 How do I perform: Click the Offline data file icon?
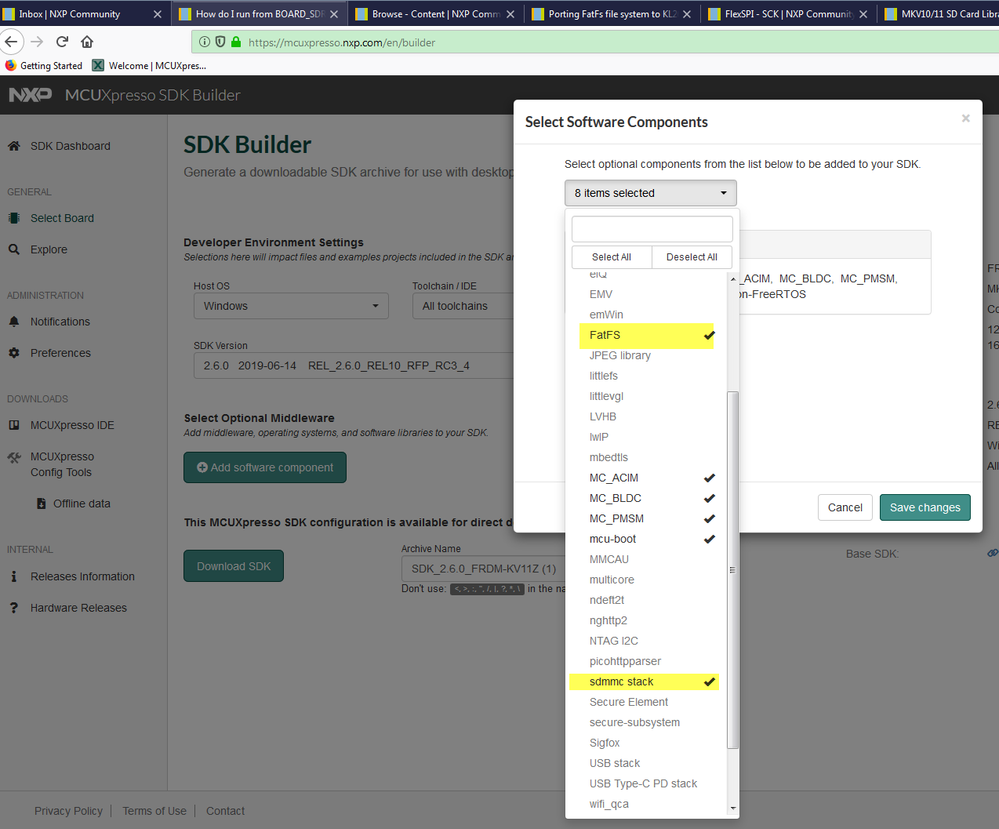[41, 503]
